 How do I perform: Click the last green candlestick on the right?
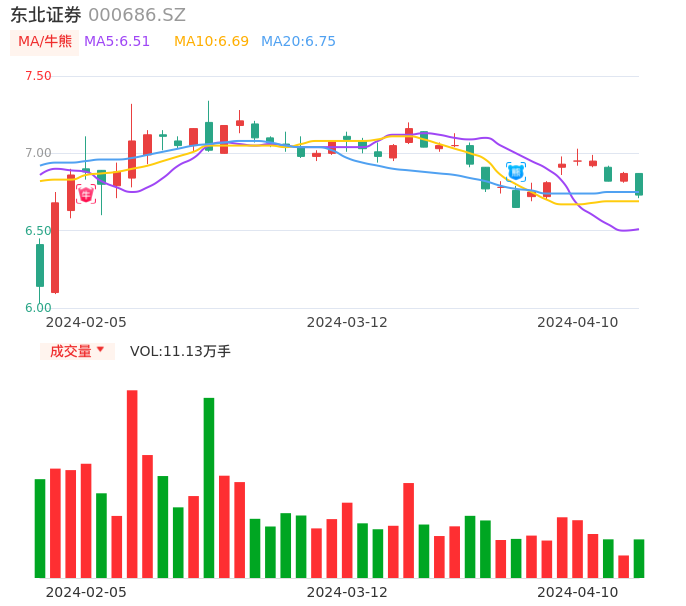[x=639, y=184]
